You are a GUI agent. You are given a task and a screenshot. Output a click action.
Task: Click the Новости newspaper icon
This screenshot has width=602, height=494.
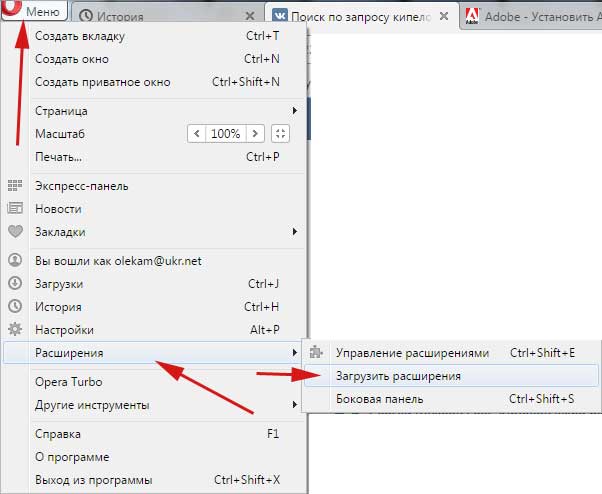coord(15,208)
